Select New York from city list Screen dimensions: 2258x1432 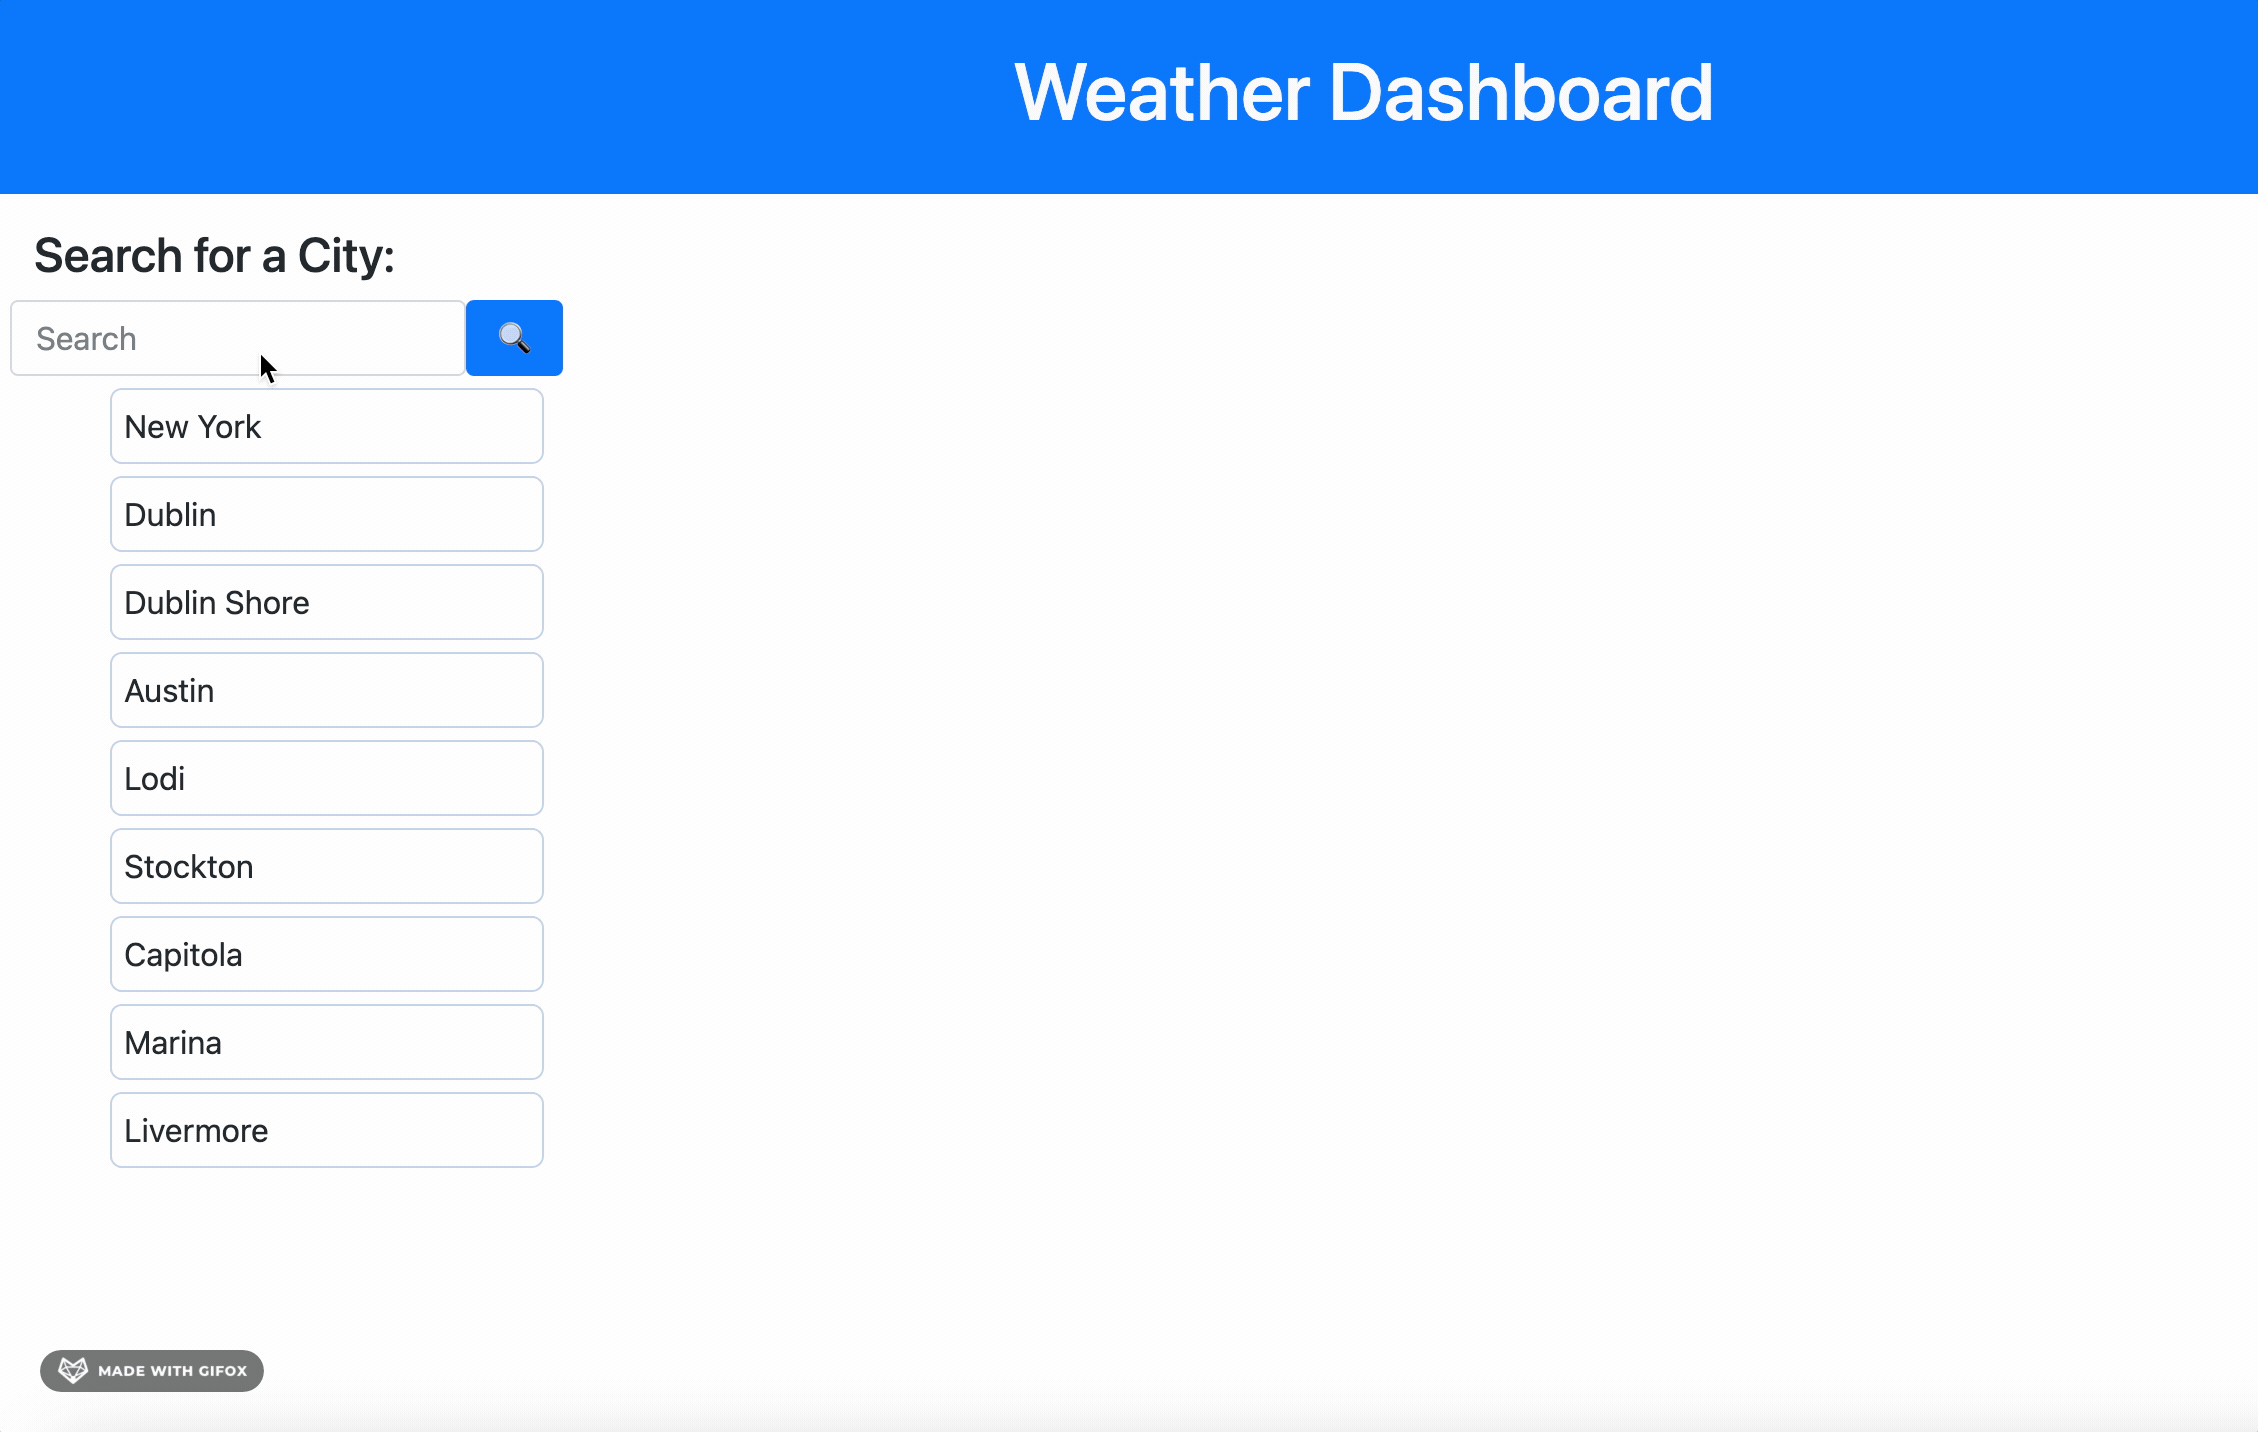pos(326,425)
